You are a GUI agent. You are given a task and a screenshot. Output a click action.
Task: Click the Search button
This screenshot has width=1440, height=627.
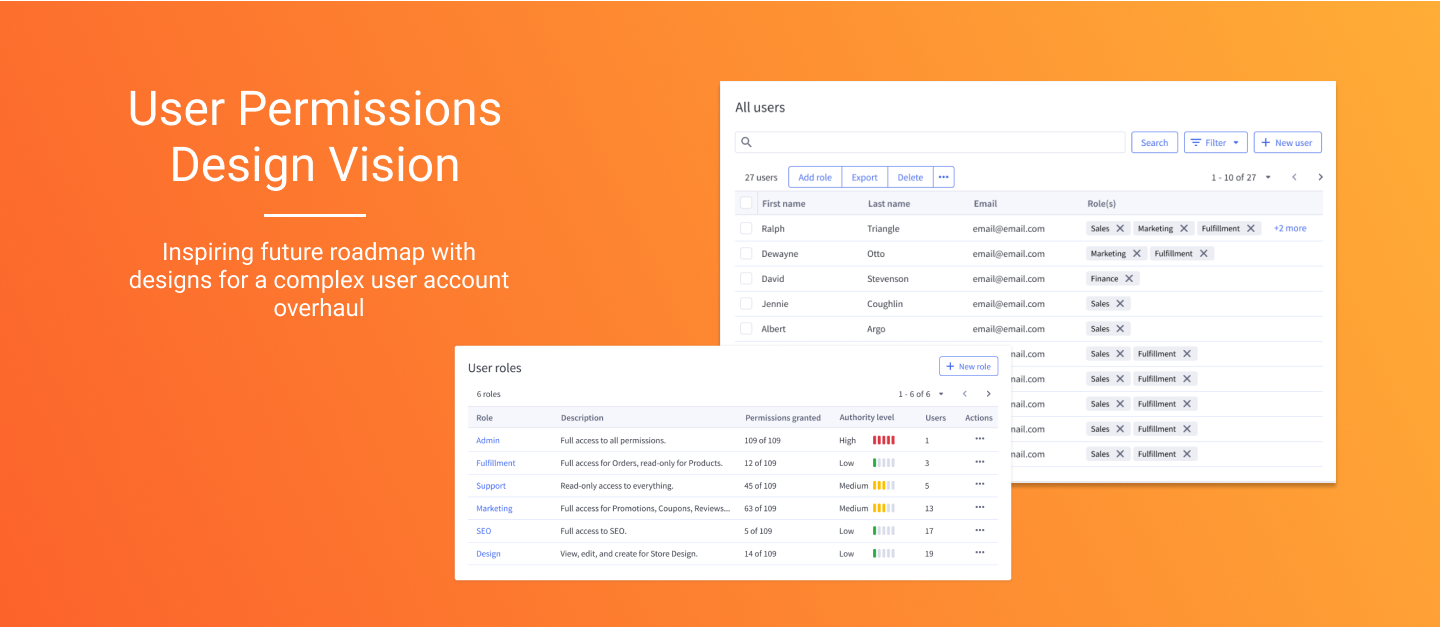1154,143
